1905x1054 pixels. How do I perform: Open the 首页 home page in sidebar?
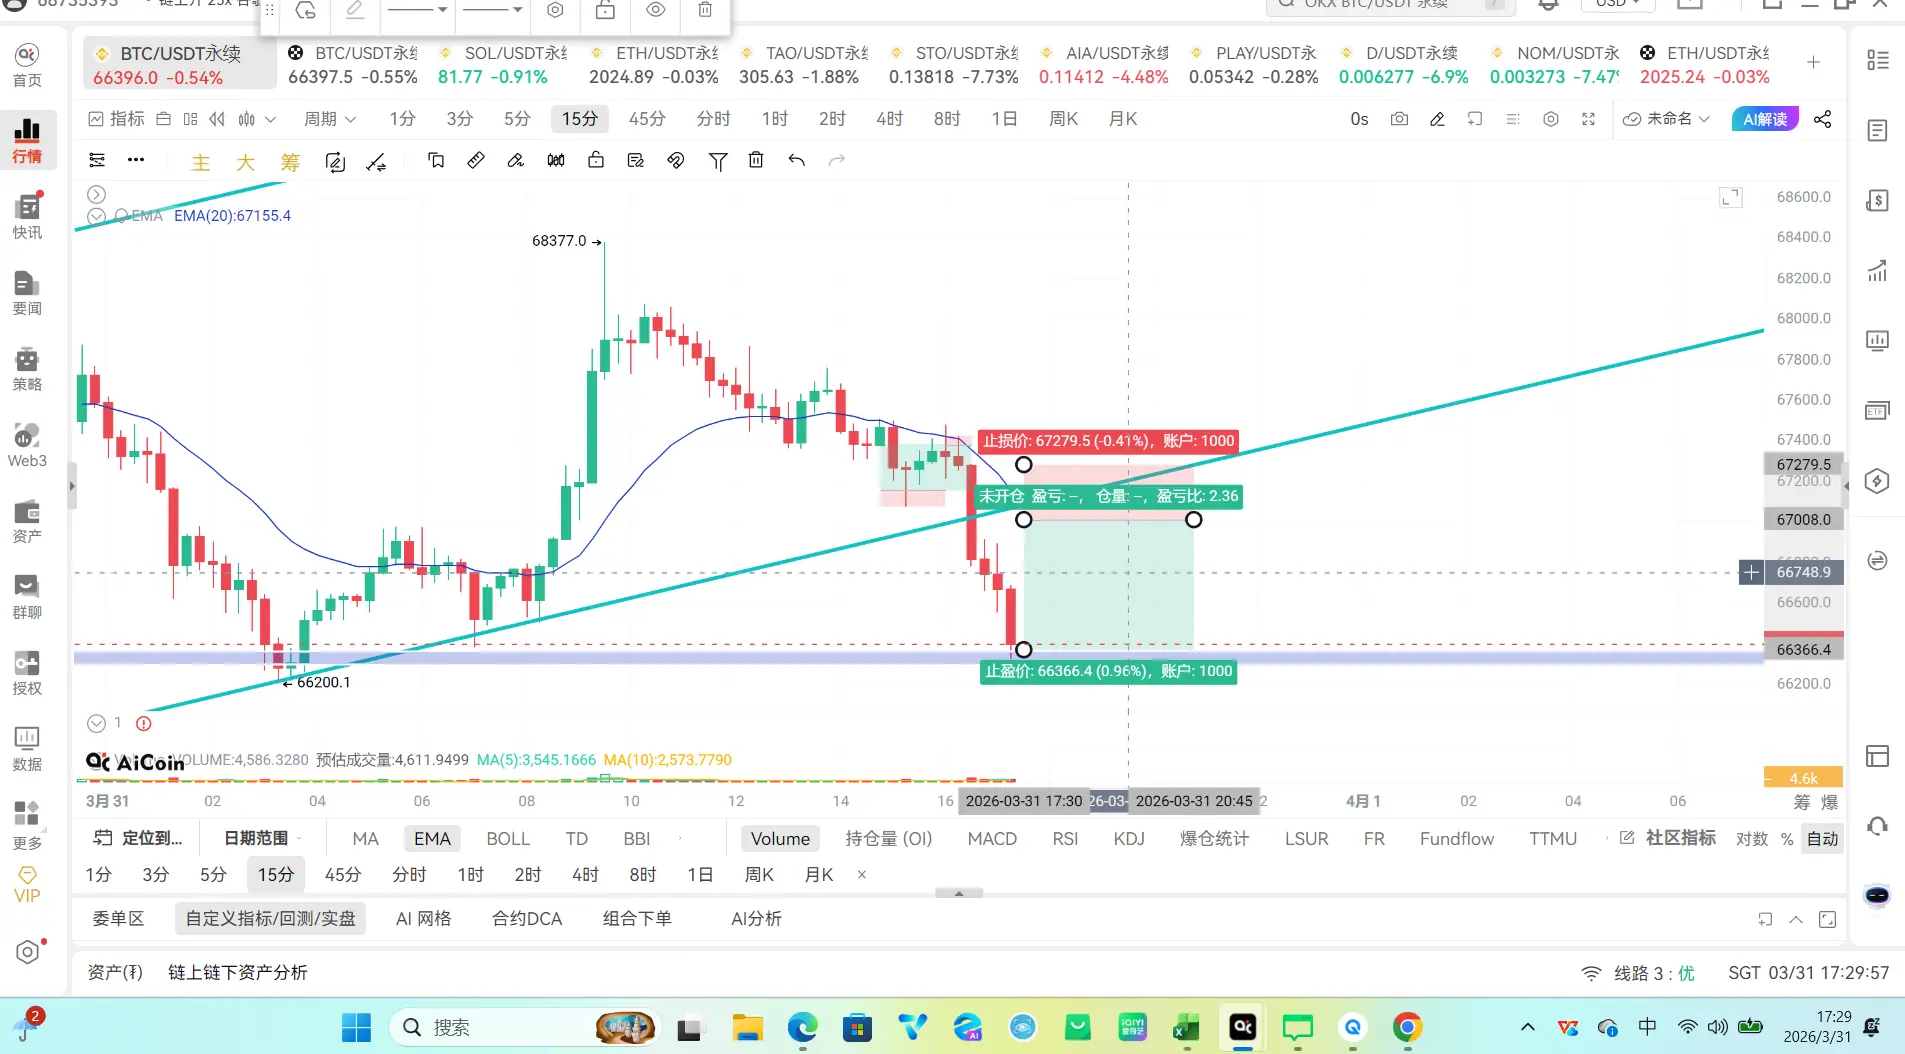point(27,65)
